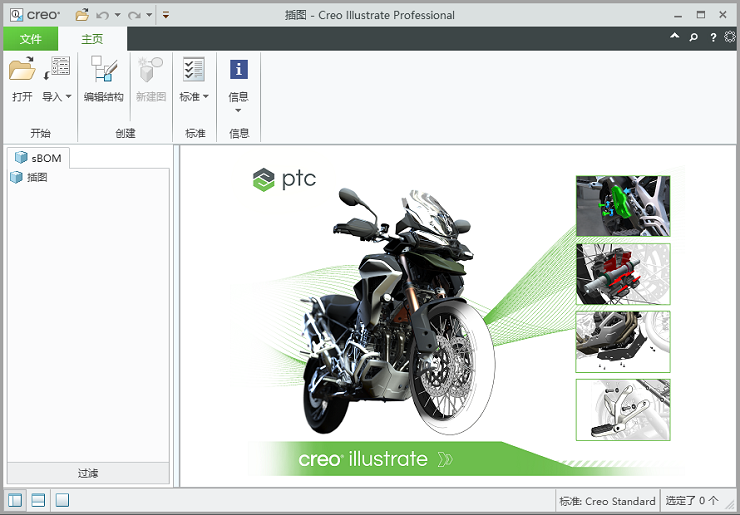Minimize the Creo Illustrate window
Screen dimensions: 740x515
(x=678, y=16)
